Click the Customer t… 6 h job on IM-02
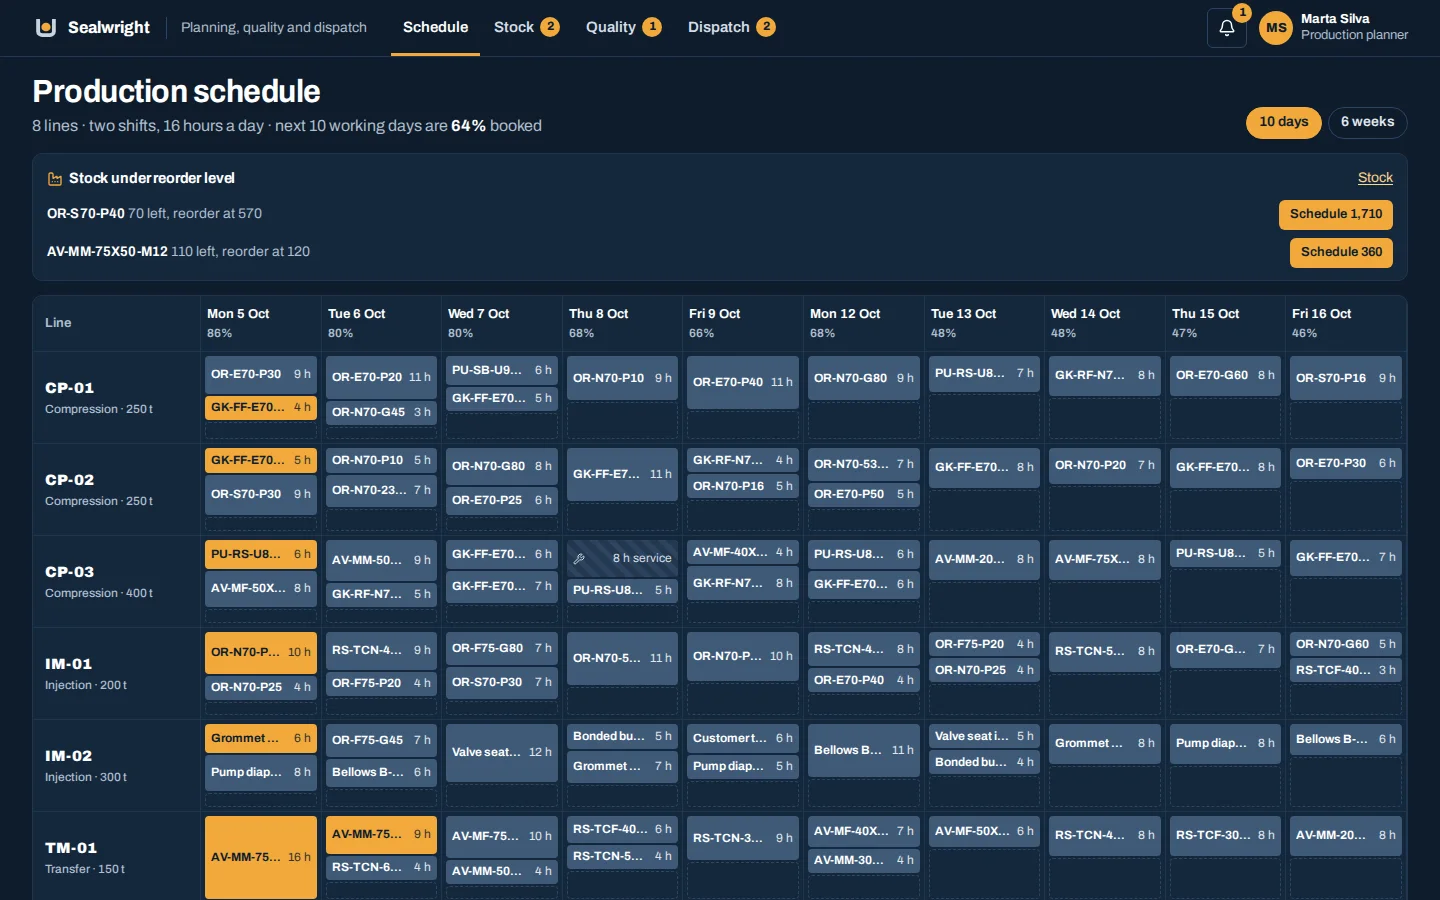 click(743, 739)
